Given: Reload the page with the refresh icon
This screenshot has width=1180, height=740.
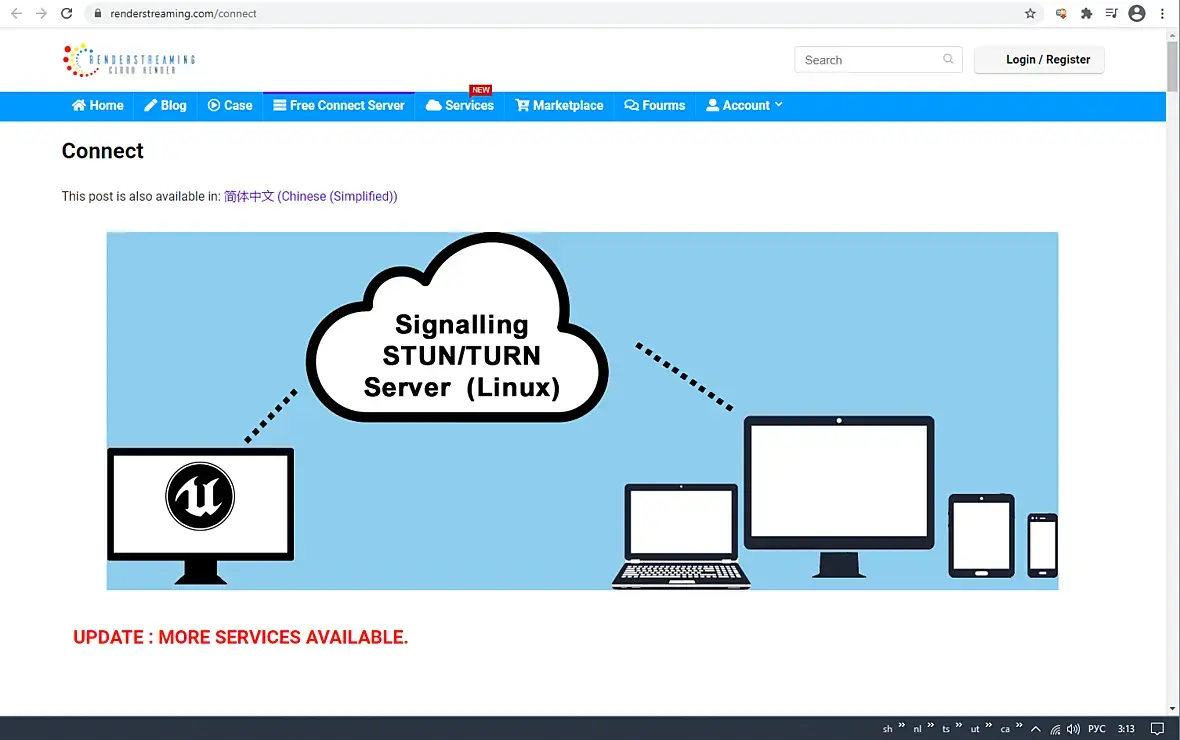Looking at the screenshot, I should [66, 14].
